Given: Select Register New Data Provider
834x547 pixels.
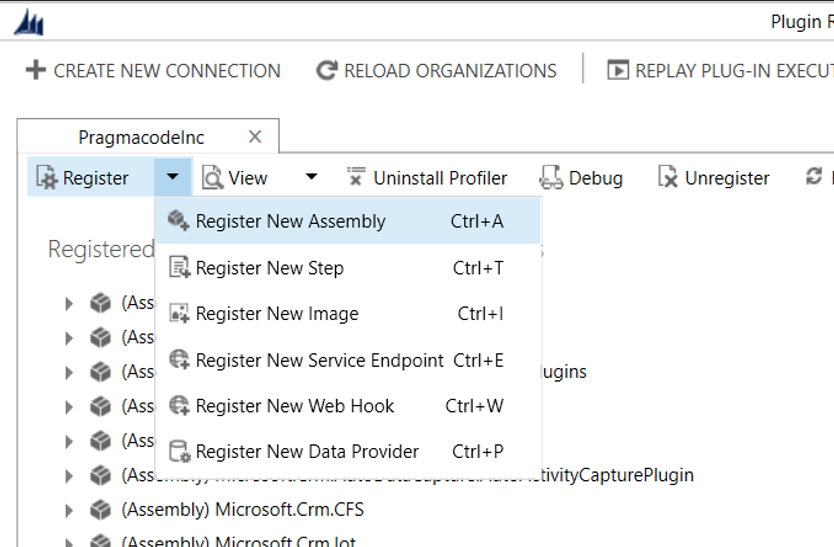Looking at the screenshot, I should (x=348, y=451).
